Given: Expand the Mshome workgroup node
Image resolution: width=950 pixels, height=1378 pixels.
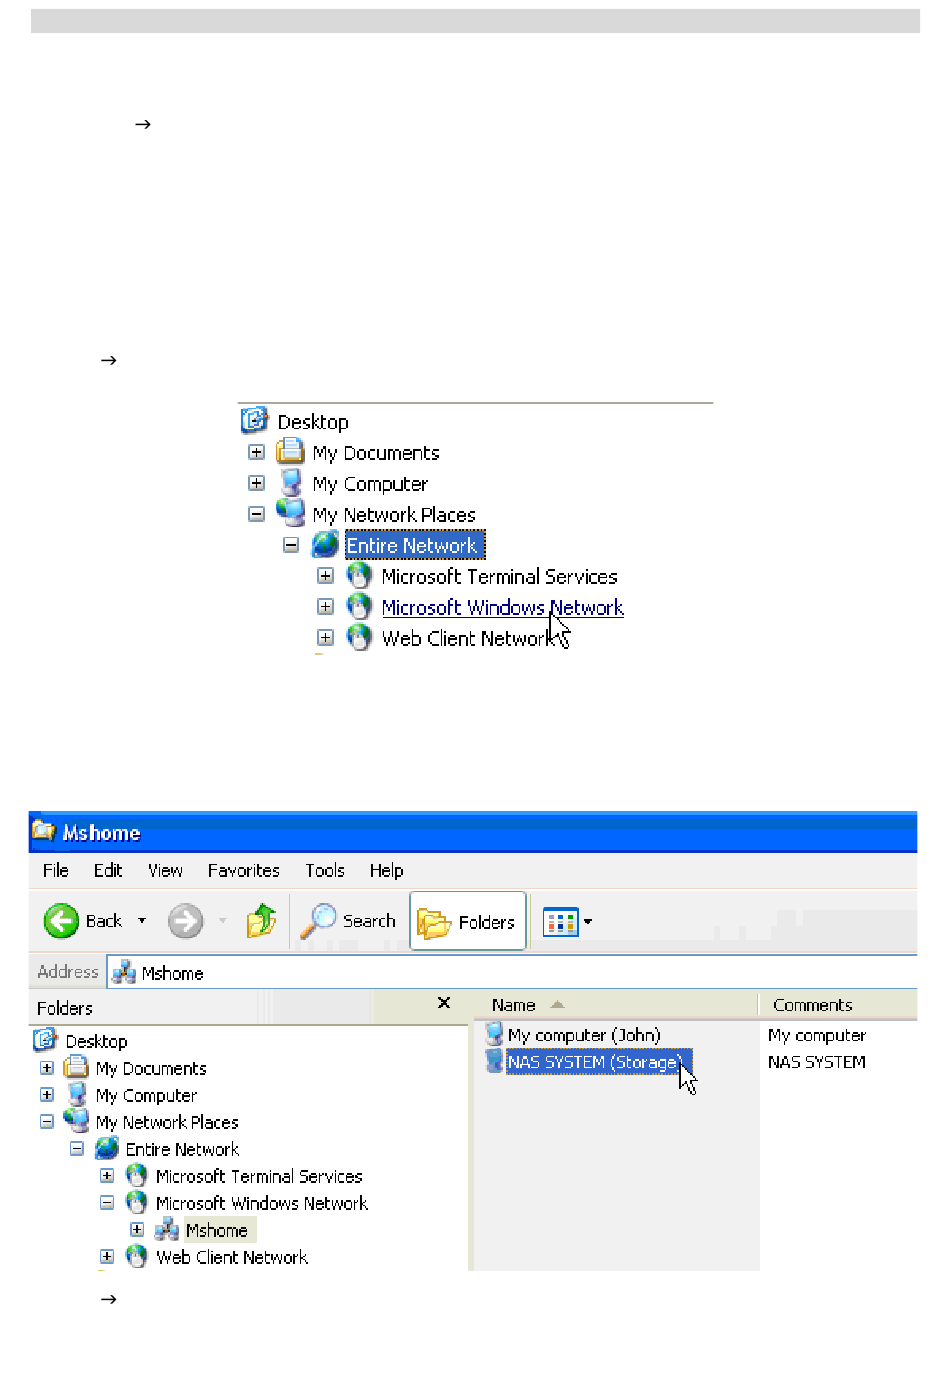Looking at the screenshot, I should click(137, 1230).
